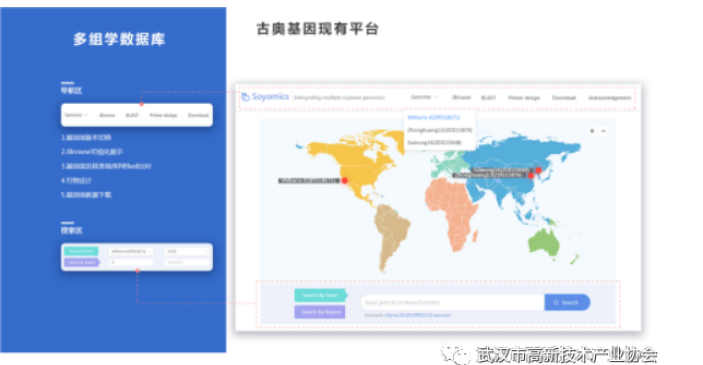Viewport: 703px width, 365px height.
Task: Click Genome in the left panel nav preview
Action: (75, 115)
